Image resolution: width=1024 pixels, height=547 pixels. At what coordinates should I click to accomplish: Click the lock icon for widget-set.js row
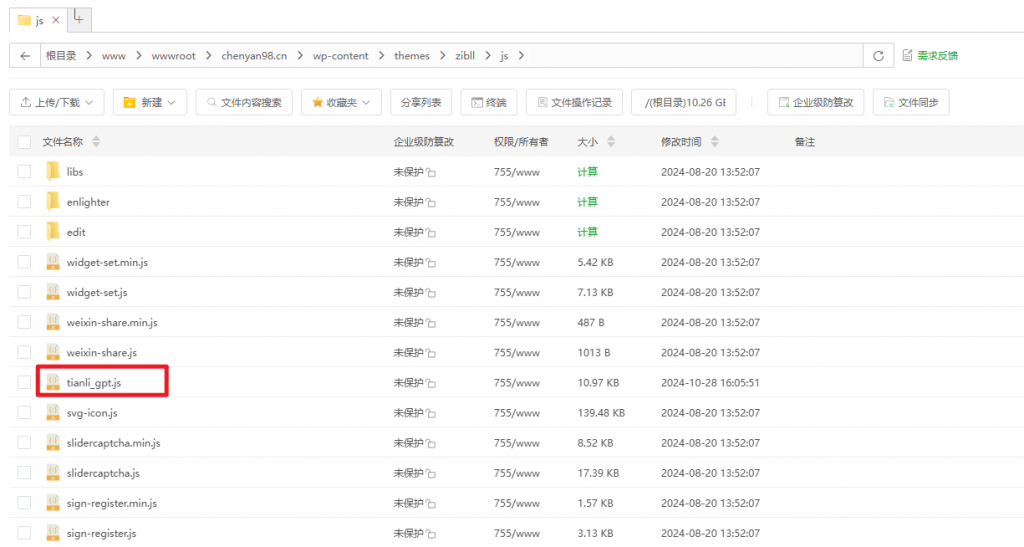pos(431,293)
